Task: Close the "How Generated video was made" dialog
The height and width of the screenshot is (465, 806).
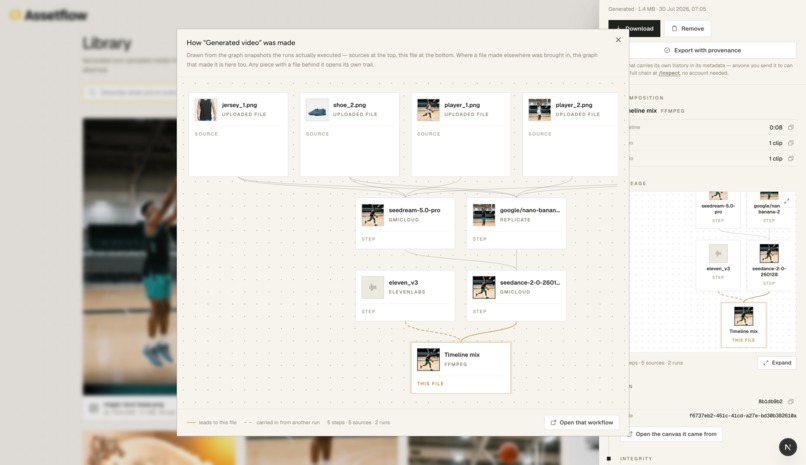Action: click(618, 40)
